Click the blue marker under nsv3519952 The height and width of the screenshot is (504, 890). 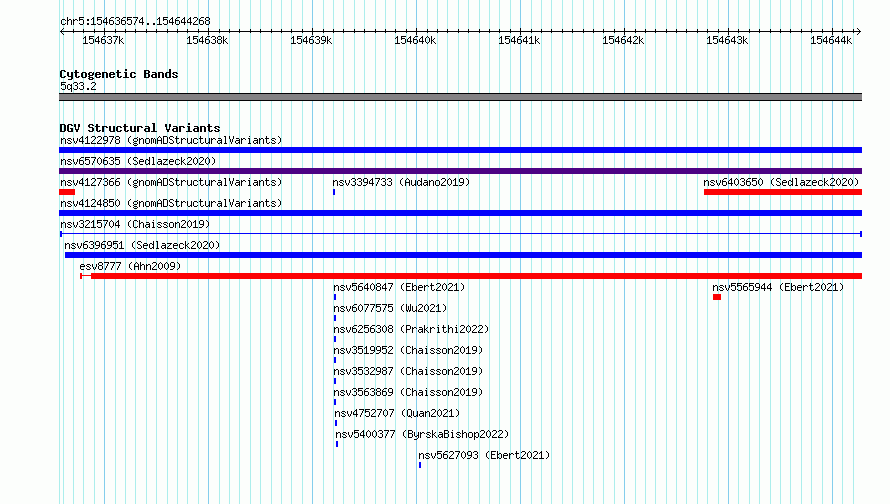click(x=335, y=360)
